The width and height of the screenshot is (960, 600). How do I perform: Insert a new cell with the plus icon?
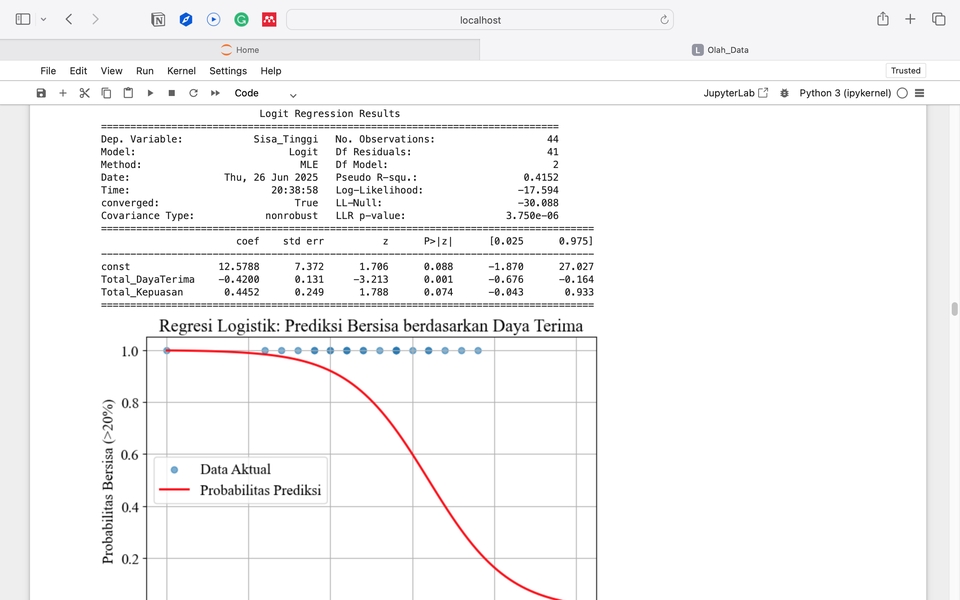63,93
